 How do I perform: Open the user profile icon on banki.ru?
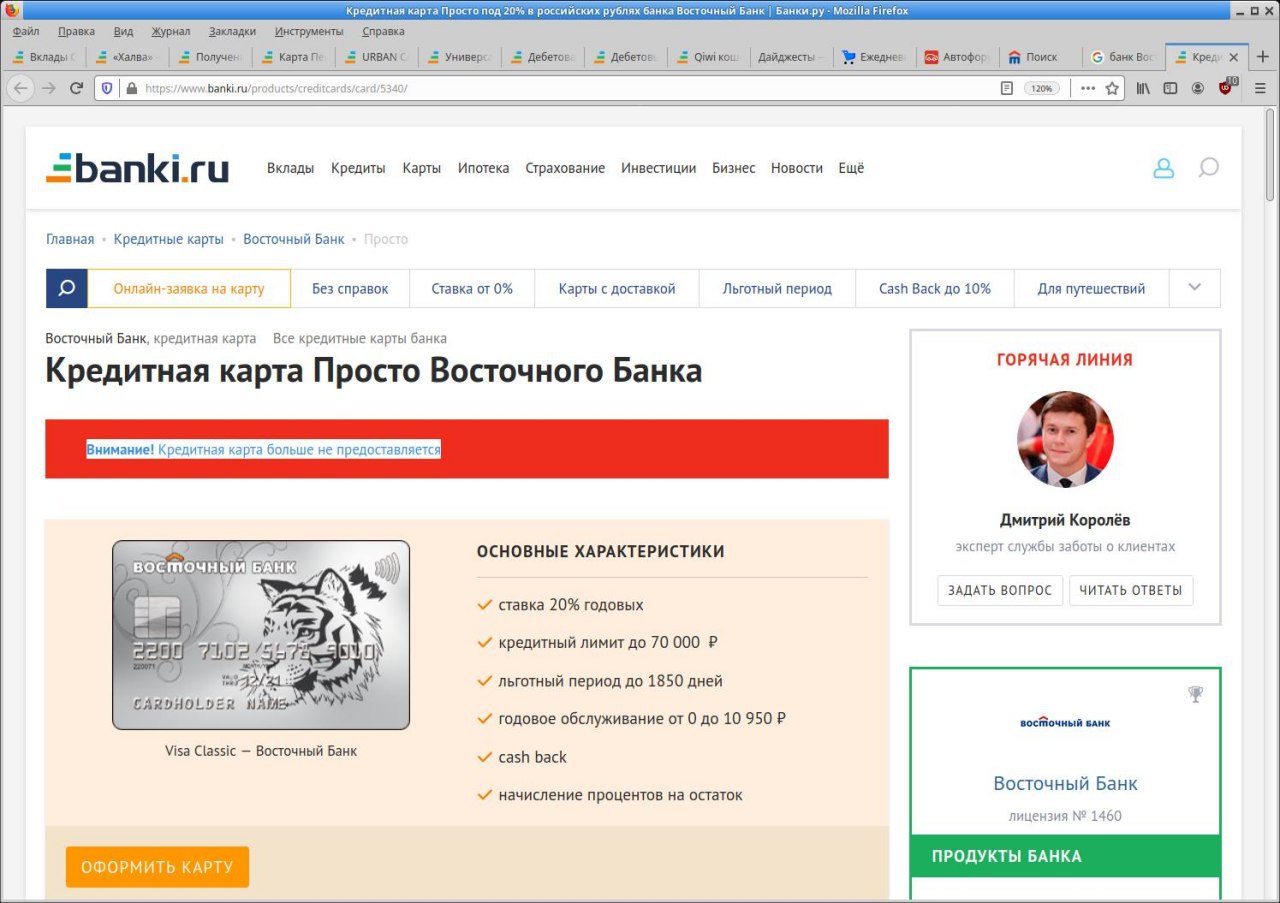[x=1163, y=168]
